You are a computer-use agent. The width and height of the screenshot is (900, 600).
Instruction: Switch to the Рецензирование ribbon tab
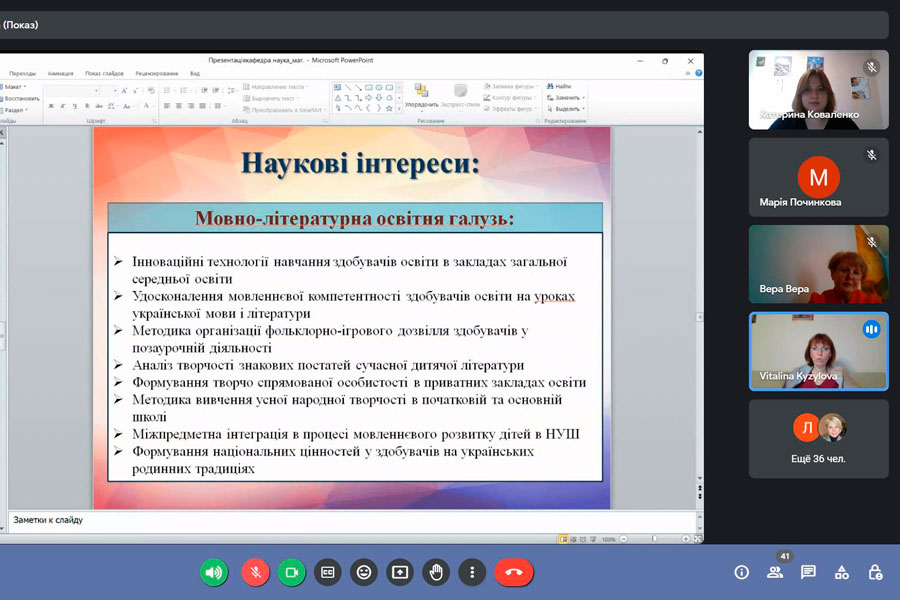click(x=157, y=73)
